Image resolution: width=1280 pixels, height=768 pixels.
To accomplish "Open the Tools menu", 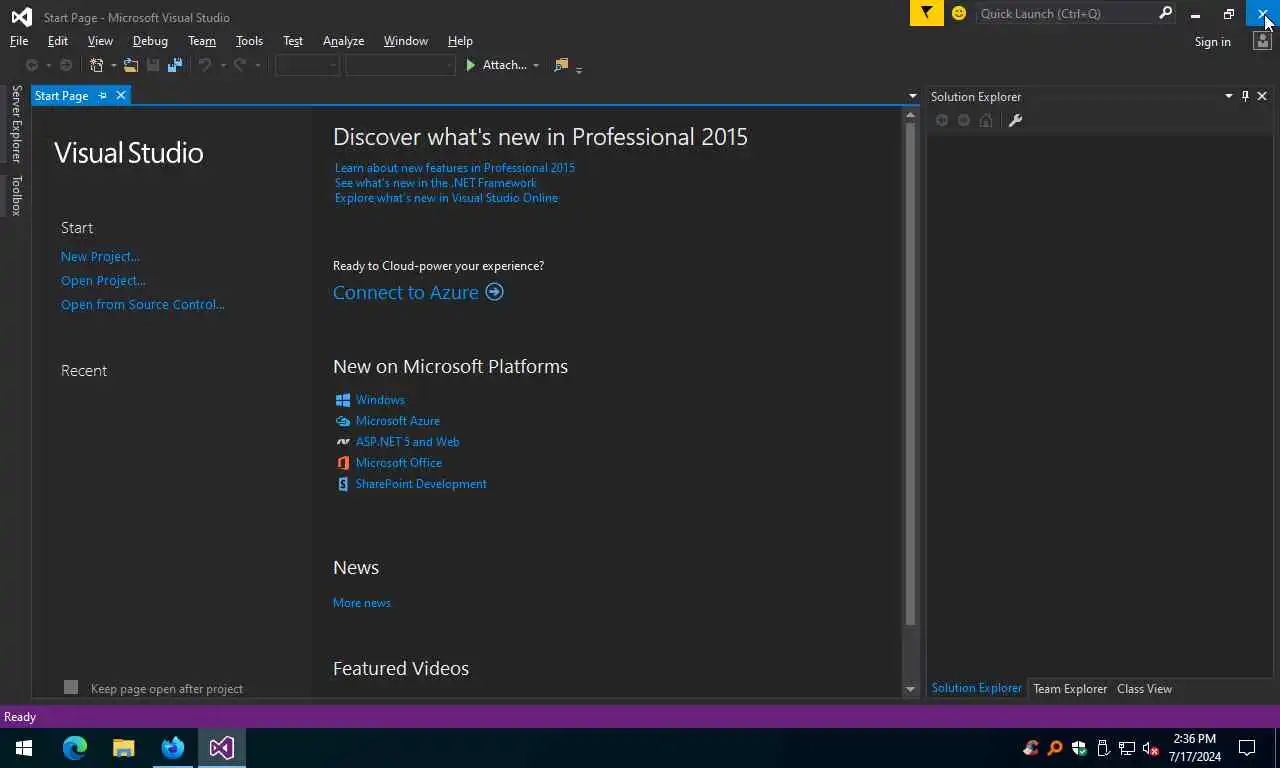I will click(x=249, y=41).
